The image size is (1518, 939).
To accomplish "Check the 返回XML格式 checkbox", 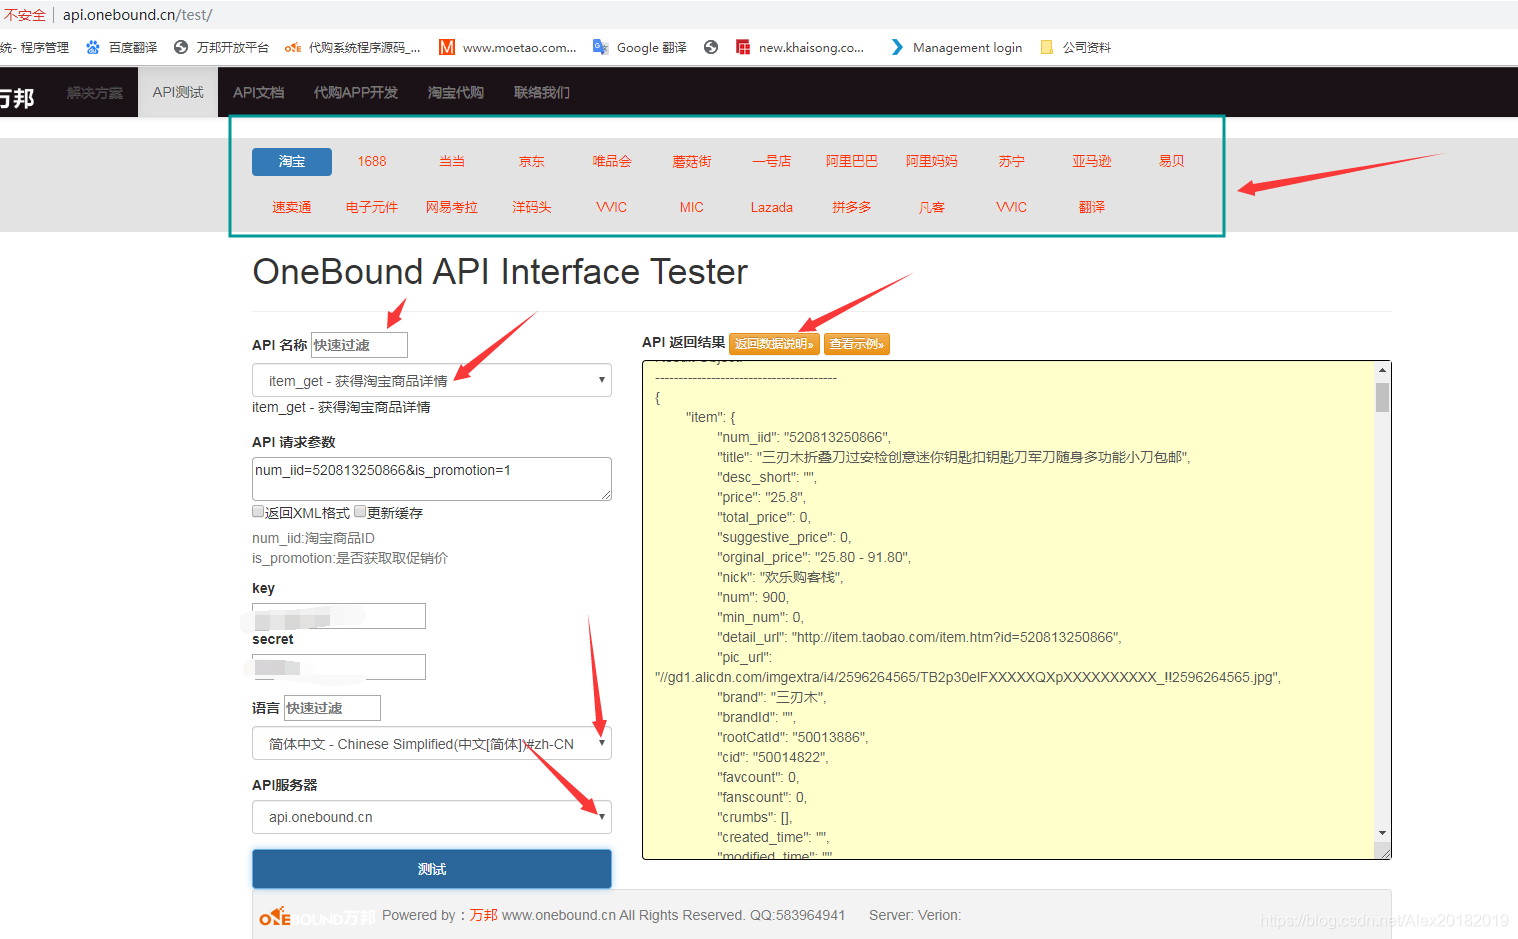I will (258, 511).
